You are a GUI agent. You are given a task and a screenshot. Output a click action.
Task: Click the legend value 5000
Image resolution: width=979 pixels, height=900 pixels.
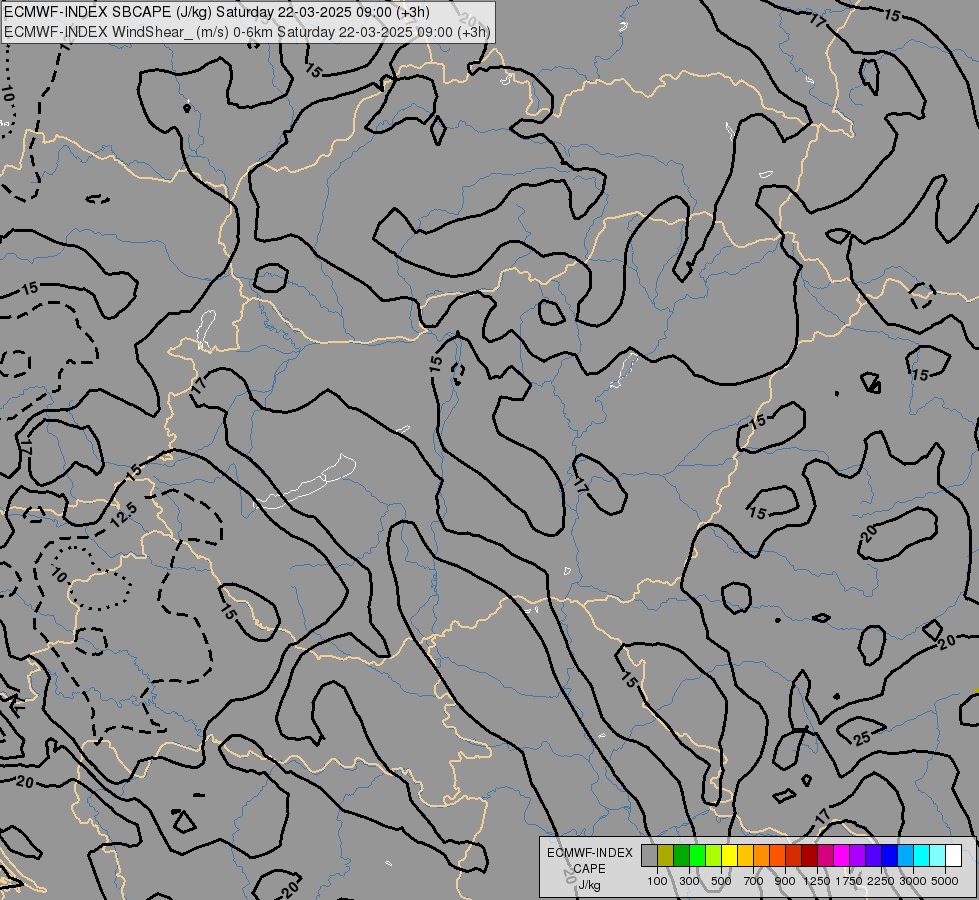[945, 881]
